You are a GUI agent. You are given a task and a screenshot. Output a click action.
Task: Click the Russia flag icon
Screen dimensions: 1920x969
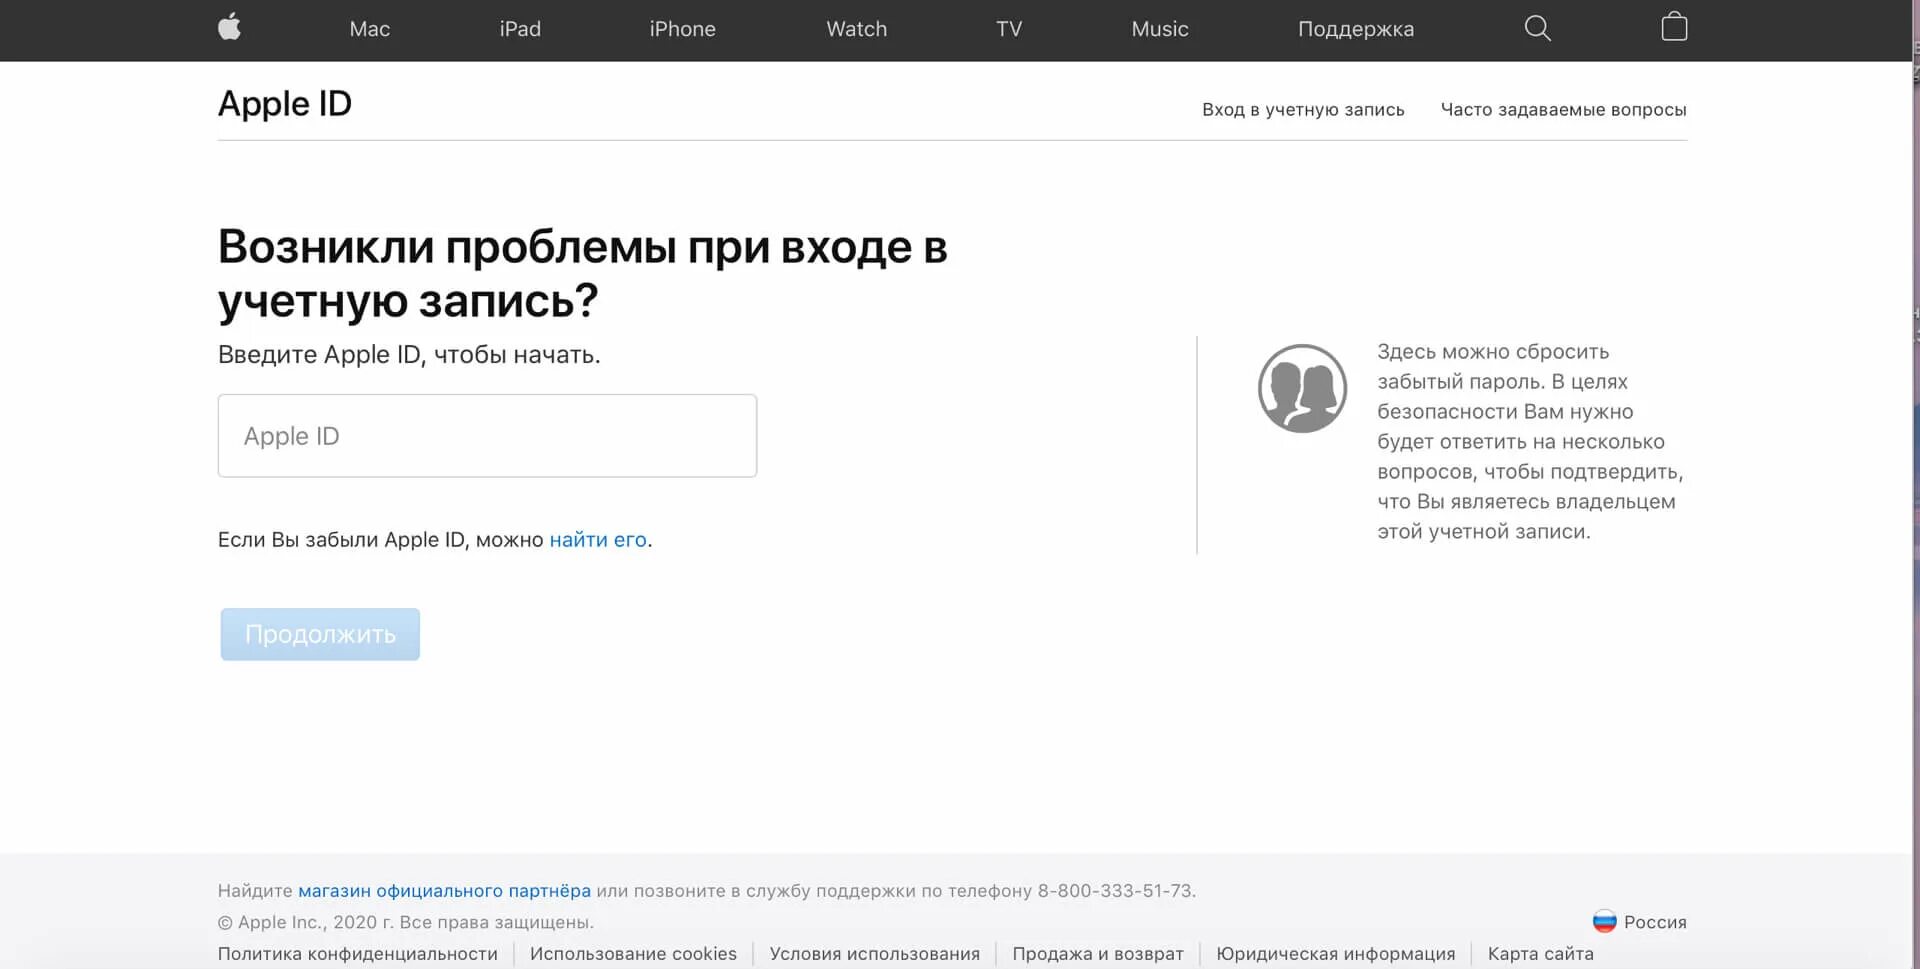[x=1604, y=922]
